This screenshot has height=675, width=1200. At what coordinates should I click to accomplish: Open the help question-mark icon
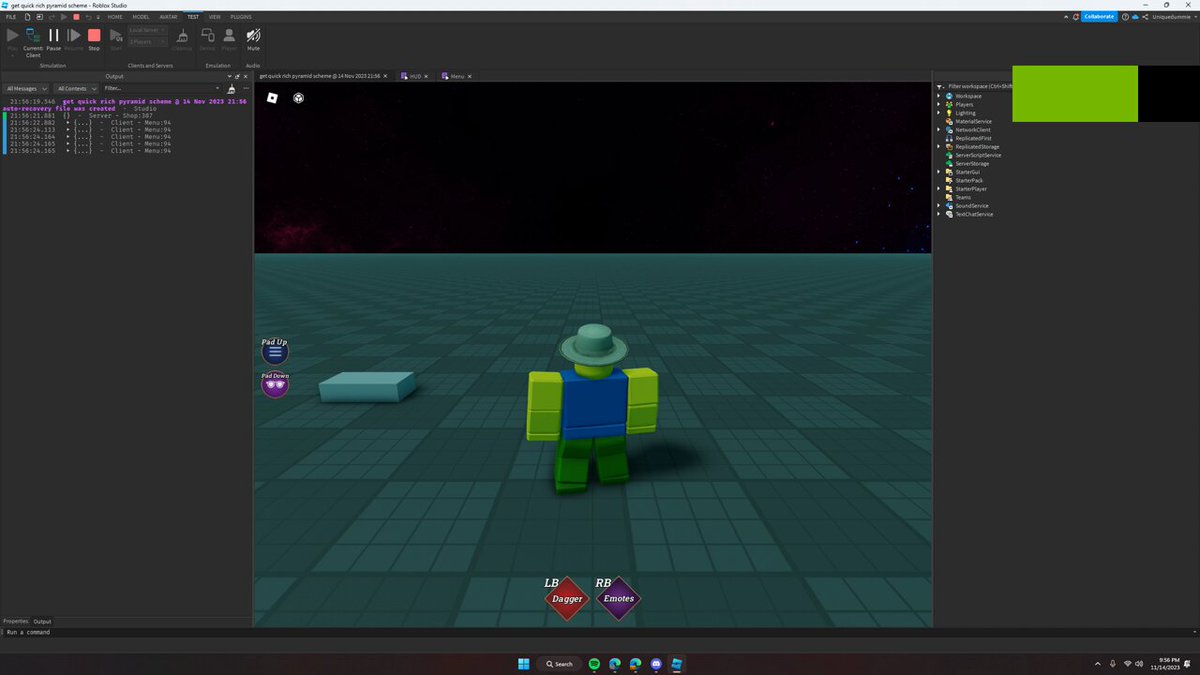(x=1125, y=17)
